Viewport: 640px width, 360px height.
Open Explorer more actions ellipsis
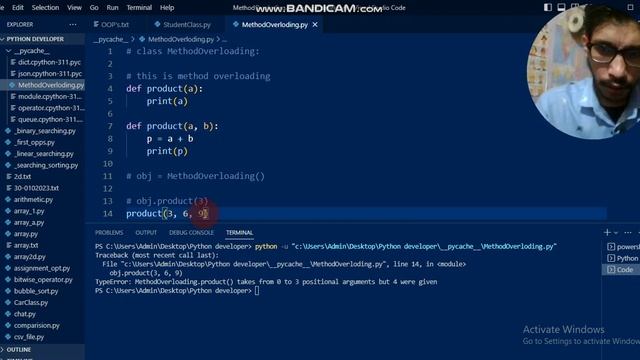click(73, 24)
